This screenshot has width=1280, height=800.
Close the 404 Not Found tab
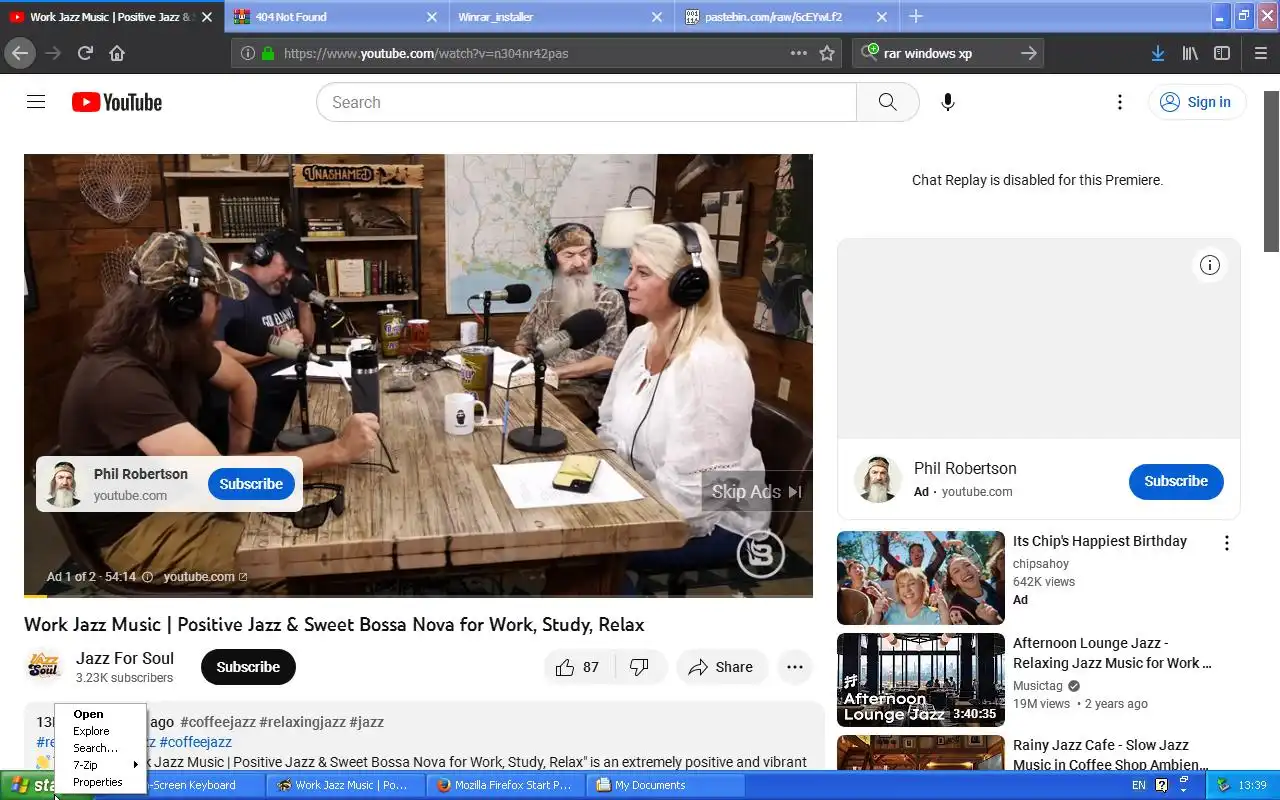432,17
